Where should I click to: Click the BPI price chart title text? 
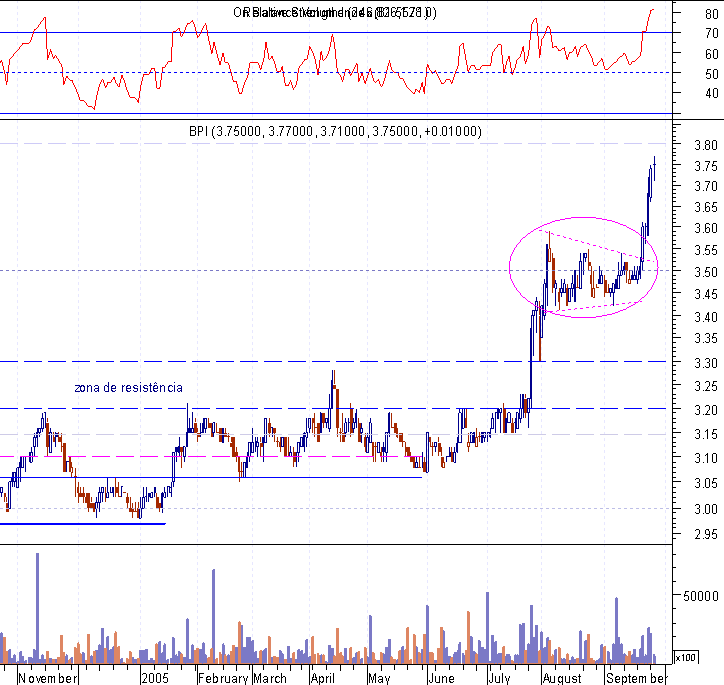pos(335,132)
